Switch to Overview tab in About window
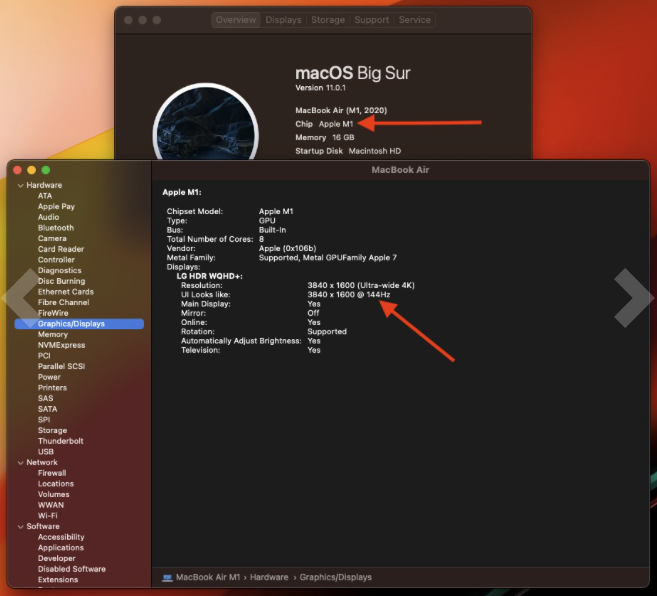This screenshot has width=657, height=596. tap(236, 20)
